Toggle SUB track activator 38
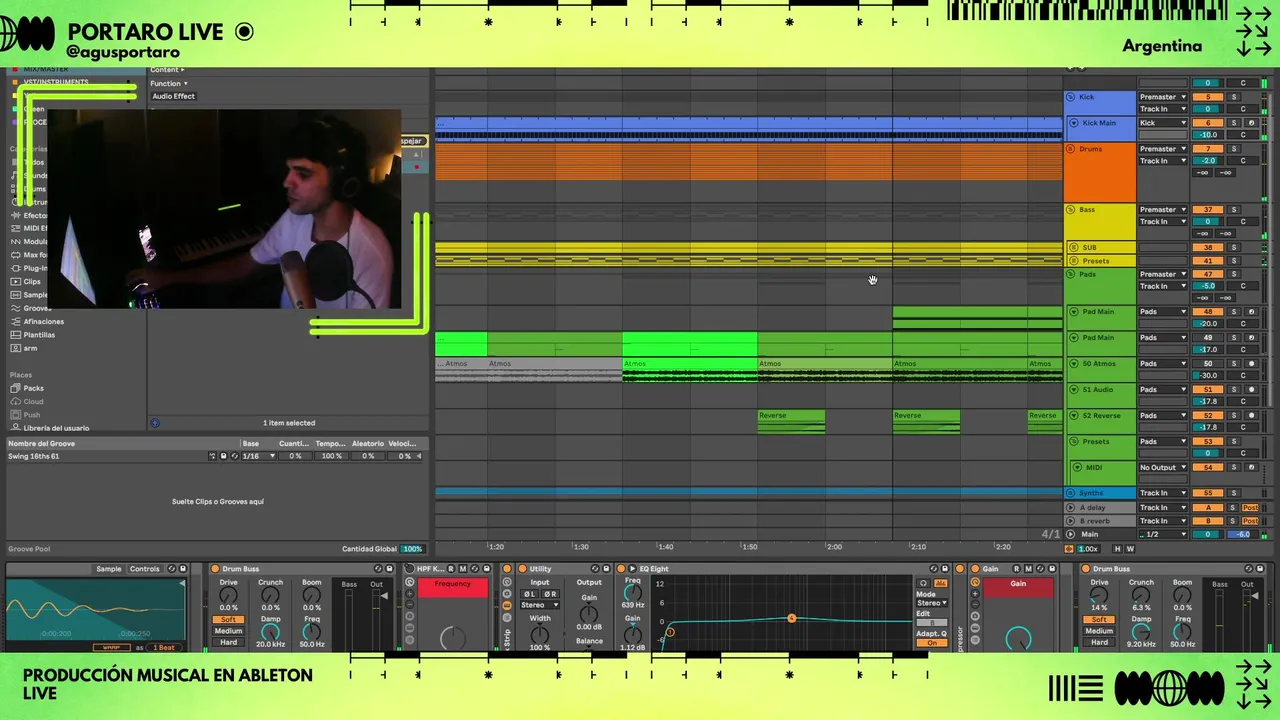 (x=1208, y=247)
